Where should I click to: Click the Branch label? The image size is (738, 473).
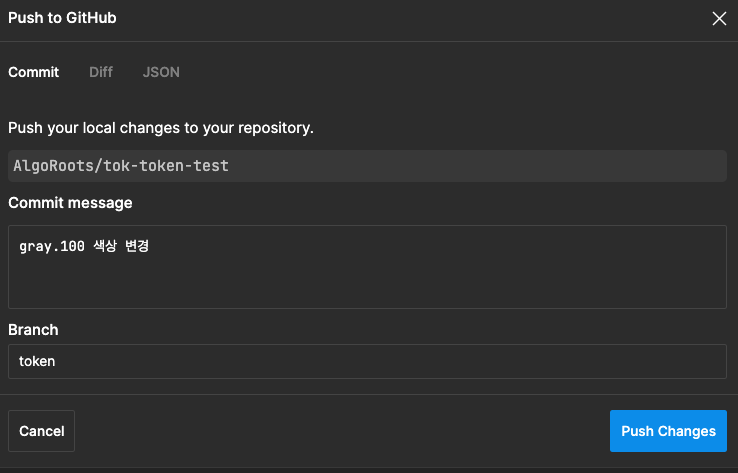tap(33, 329)
